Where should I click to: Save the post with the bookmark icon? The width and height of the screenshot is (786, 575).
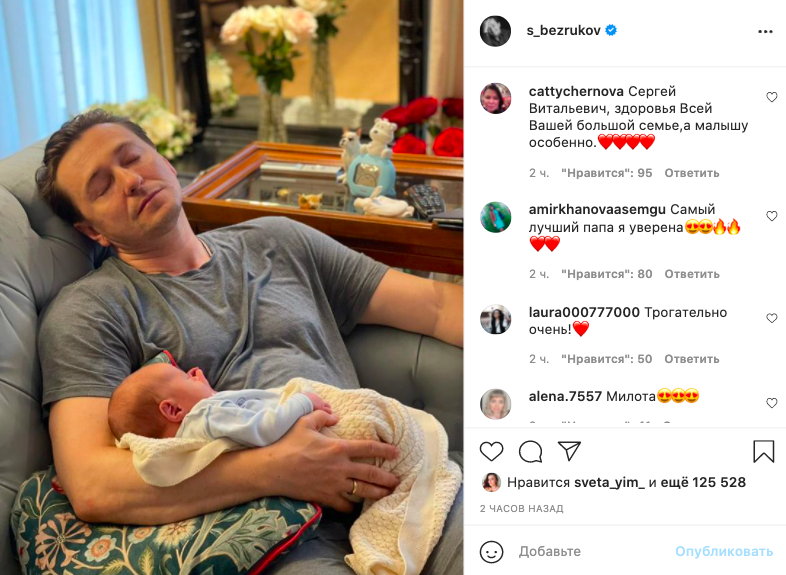tap(763, 451)
